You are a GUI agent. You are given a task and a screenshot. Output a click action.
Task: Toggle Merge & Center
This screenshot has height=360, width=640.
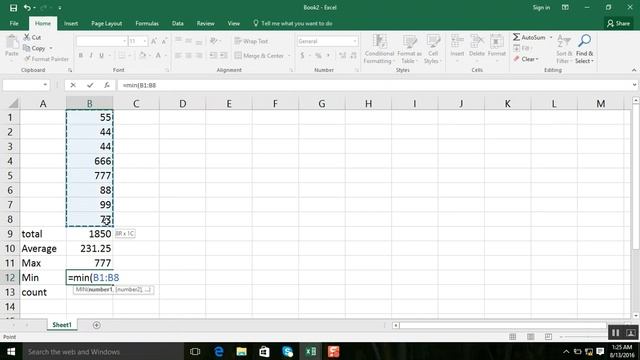coord(259,56)
